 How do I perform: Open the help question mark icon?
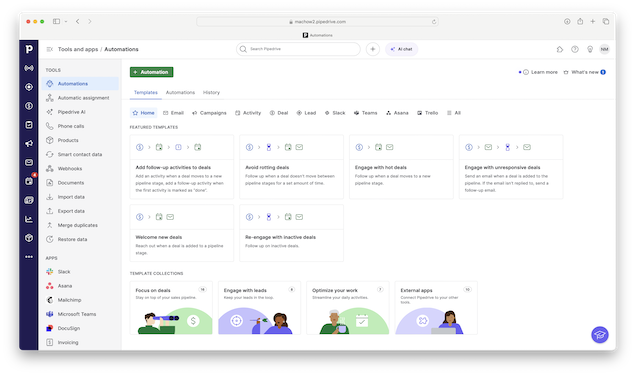pyautogui.click(x=575, y=49)
